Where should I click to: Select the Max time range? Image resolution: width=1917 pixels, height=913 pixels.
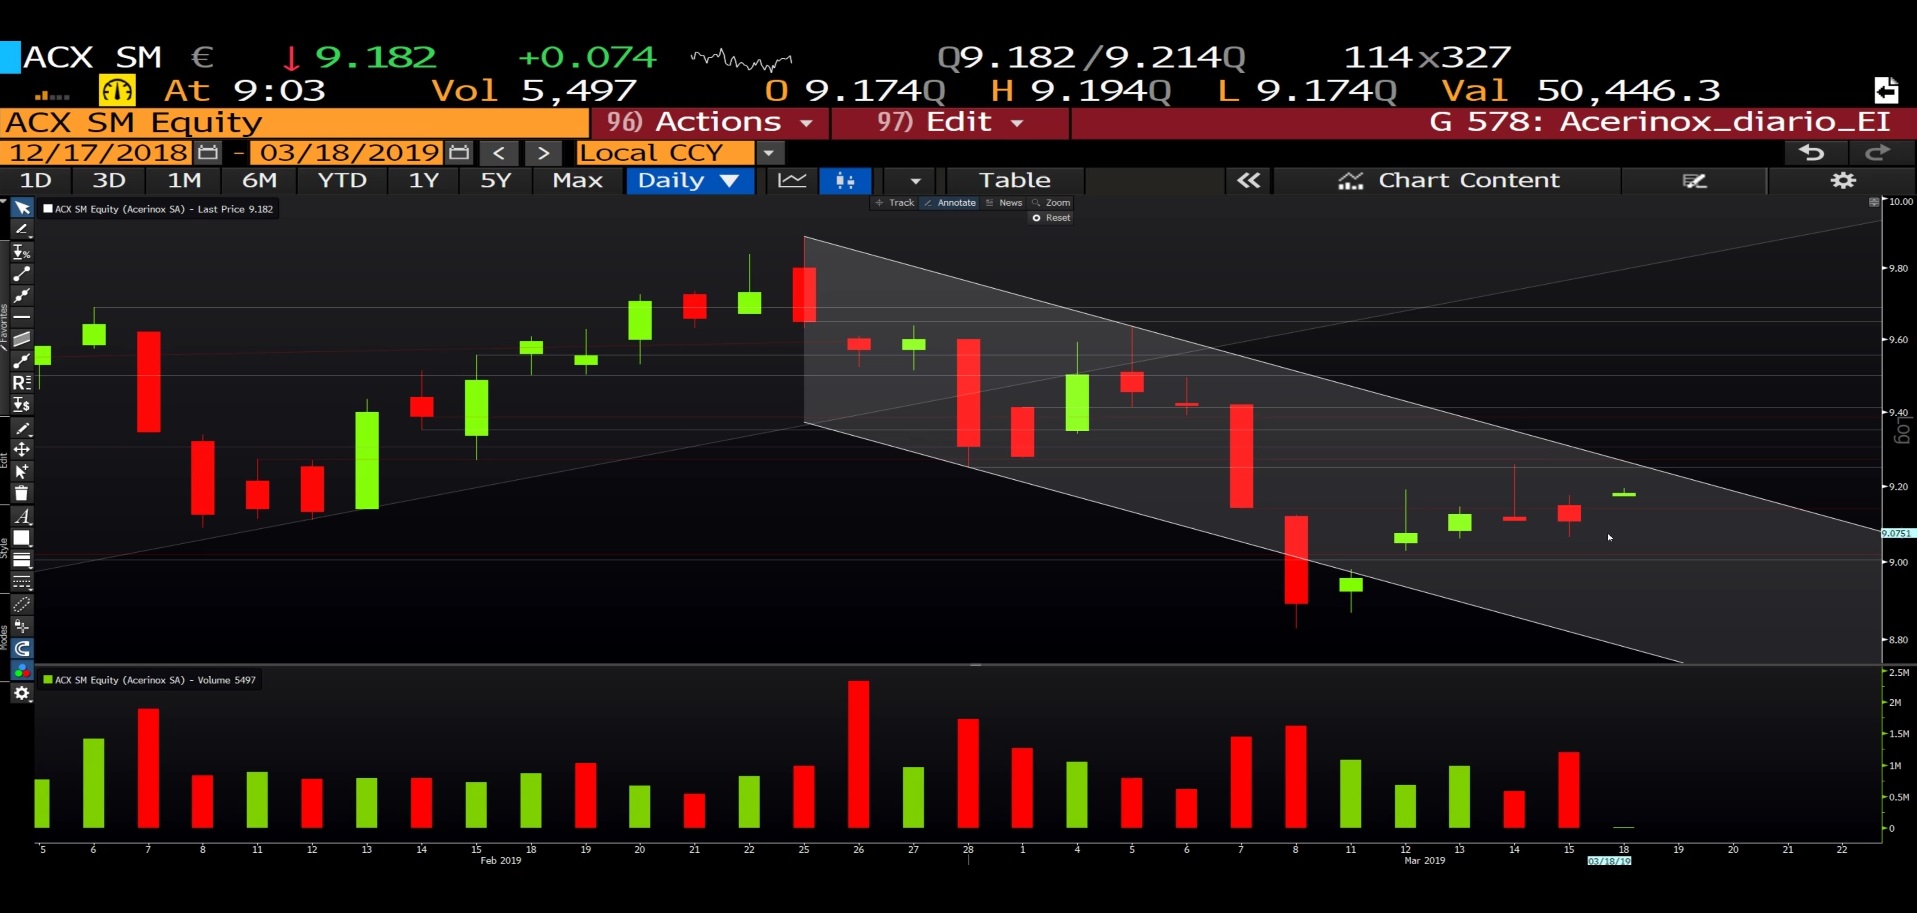pyautogui.click(x=577, y=180)
